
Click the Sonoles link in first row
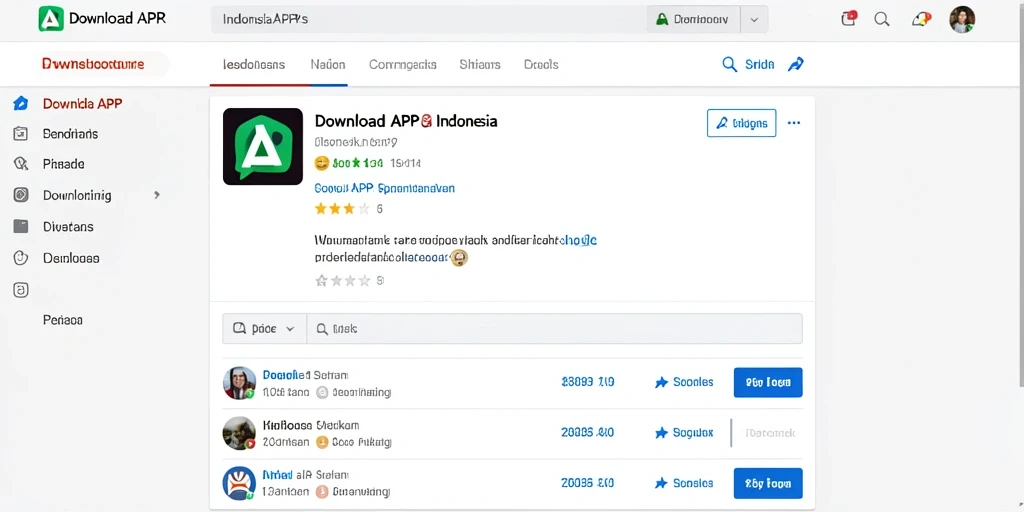tap(693, 383)
